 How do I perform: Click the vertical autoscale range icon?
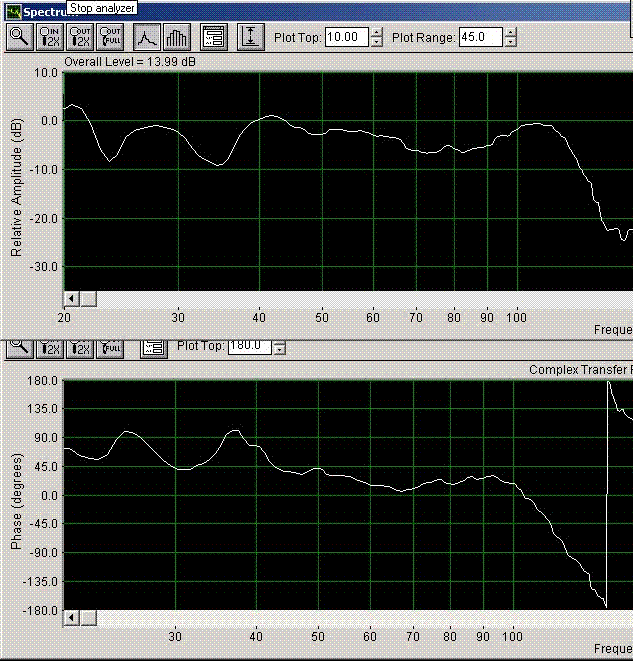pyautogui.click(x=251, y=37)
